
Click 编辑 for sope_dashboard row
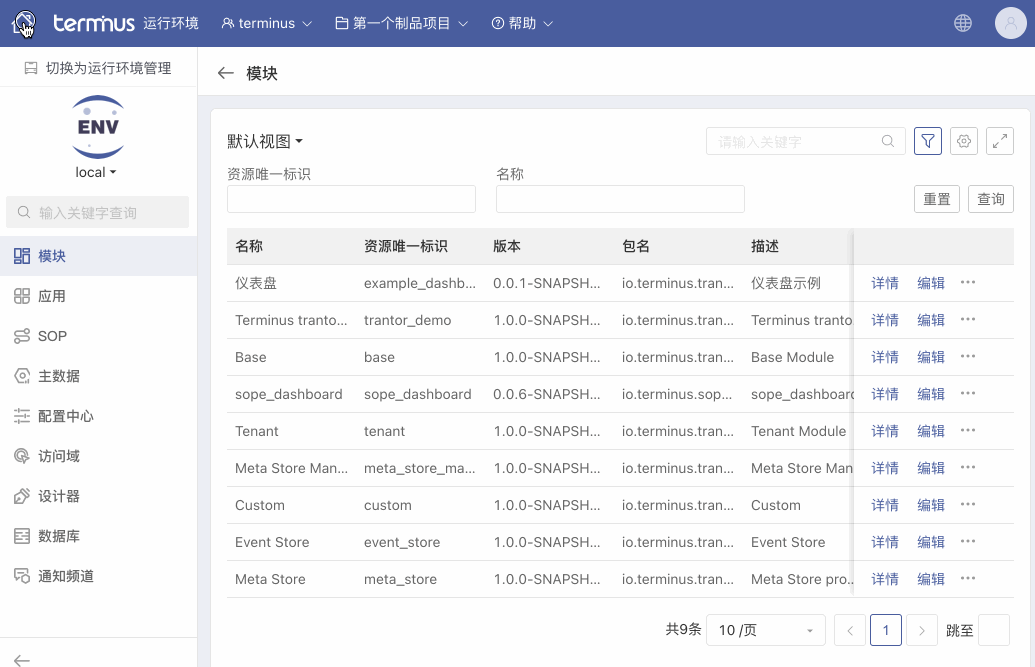931,394
